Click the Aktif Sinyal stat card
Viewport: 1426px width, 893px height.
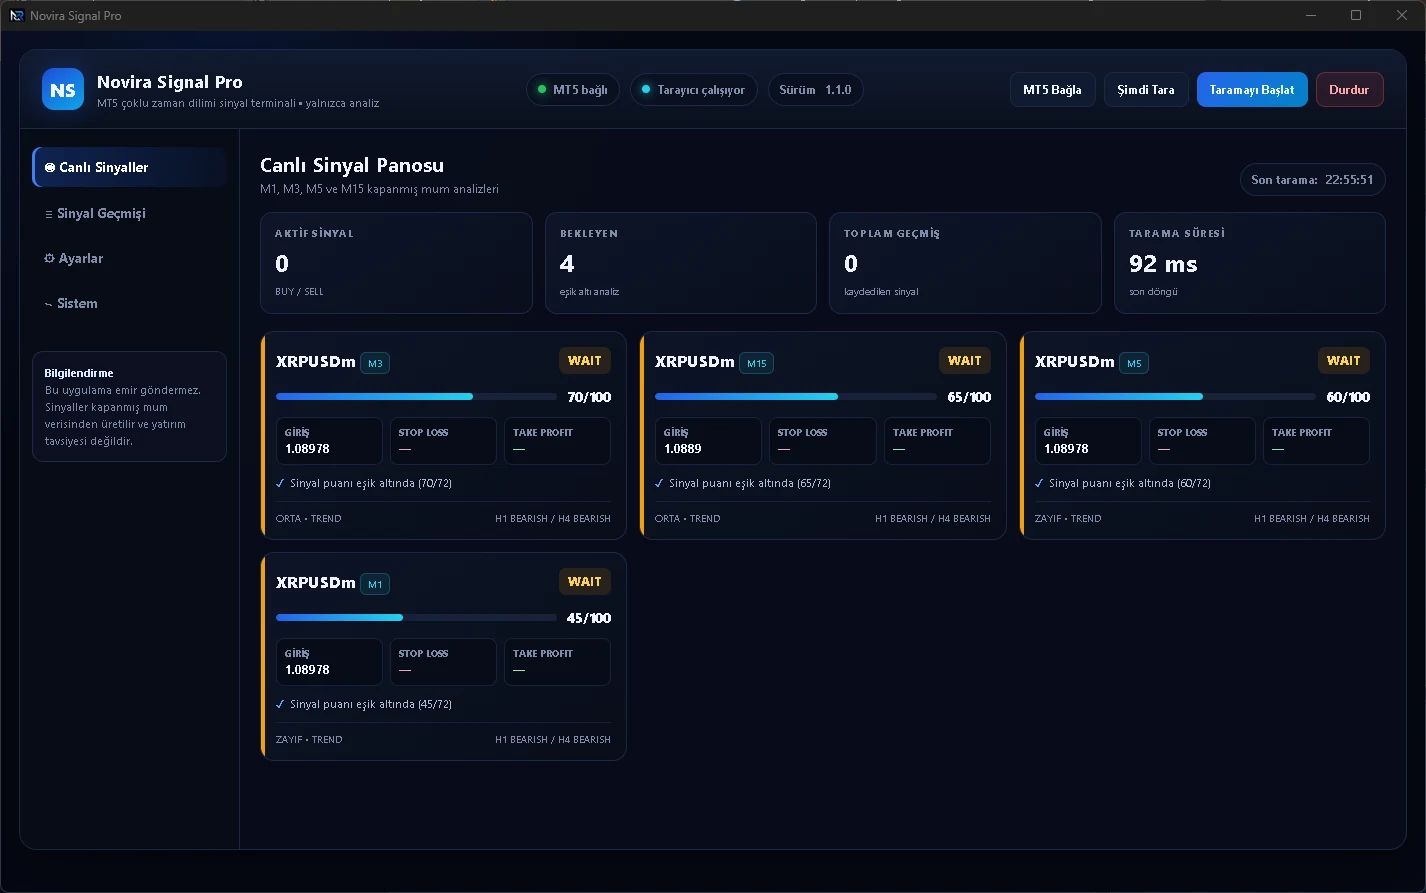(396, 263)
